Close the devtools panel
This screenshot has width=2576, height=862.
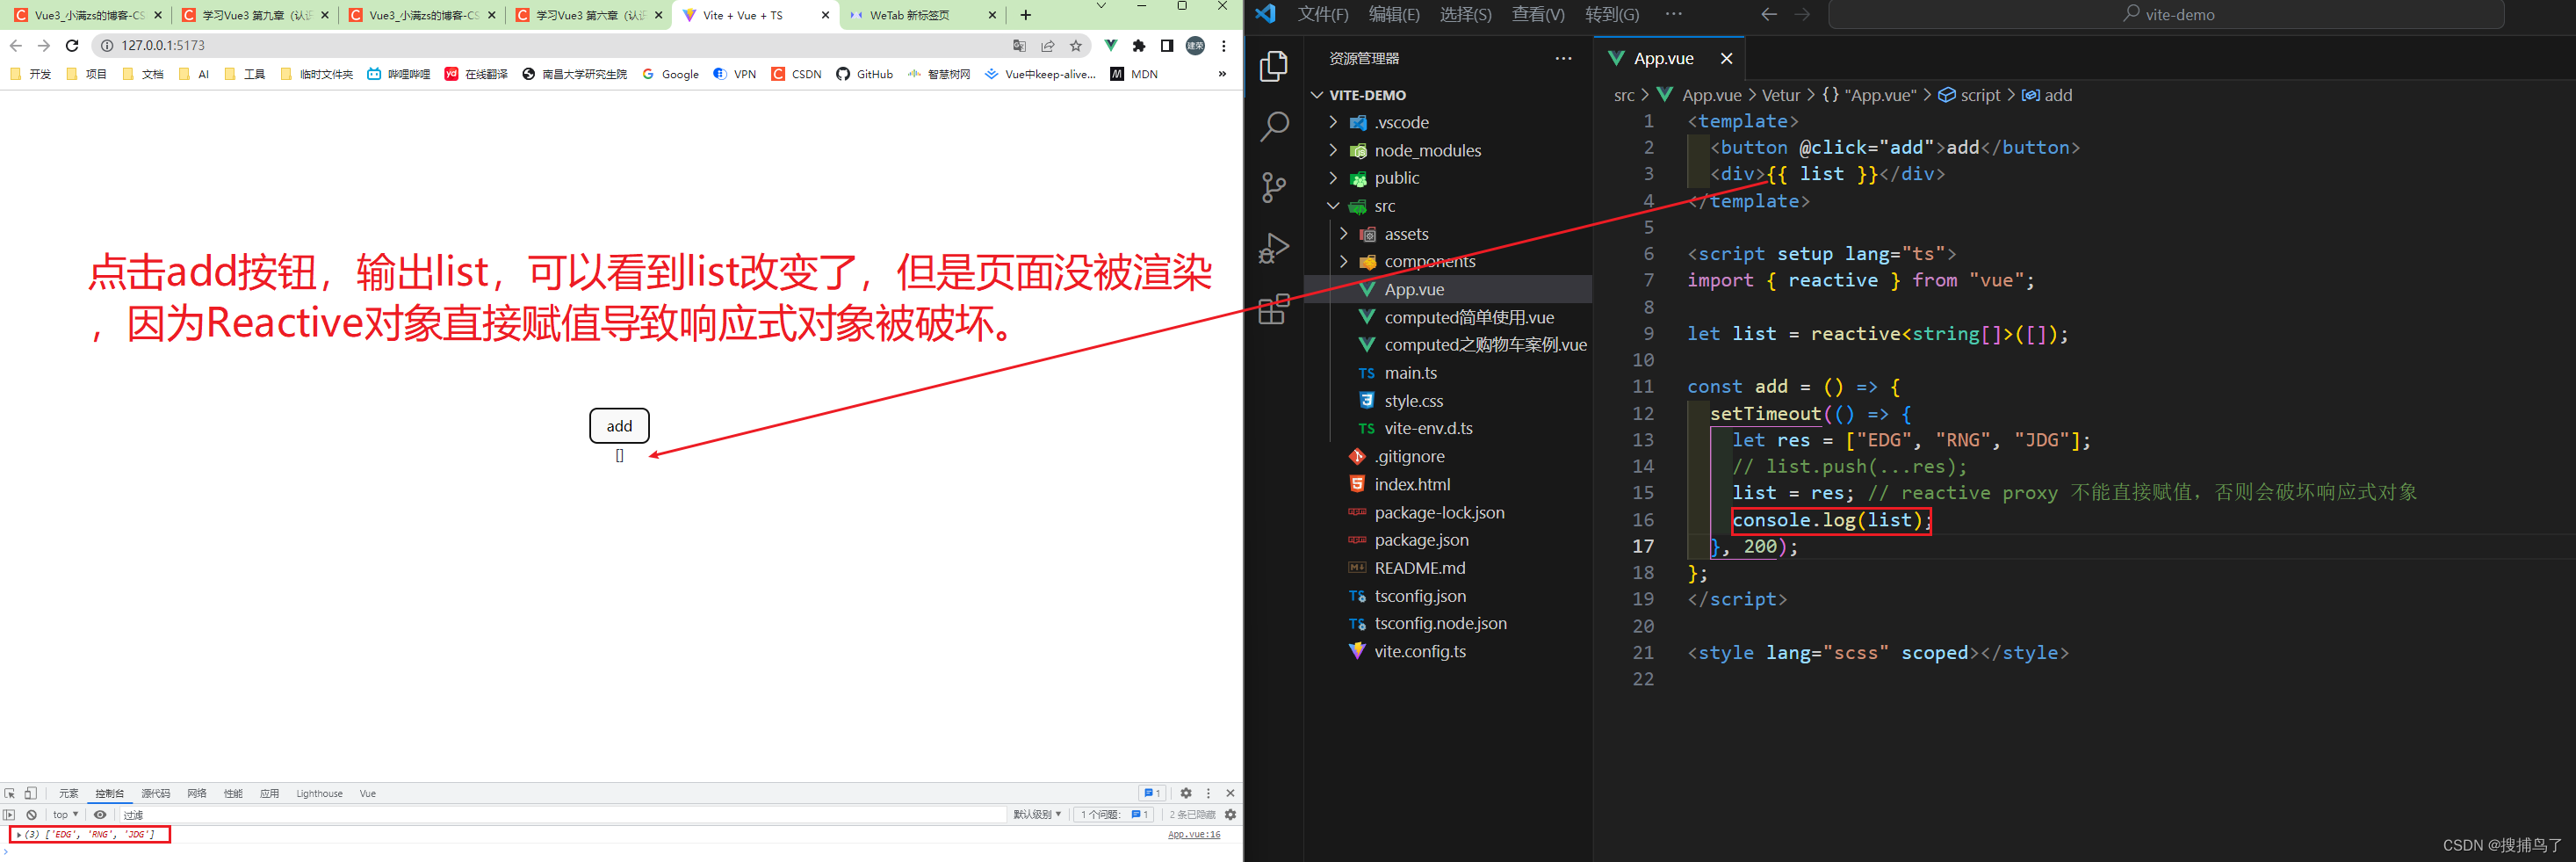coord(1231,793)
